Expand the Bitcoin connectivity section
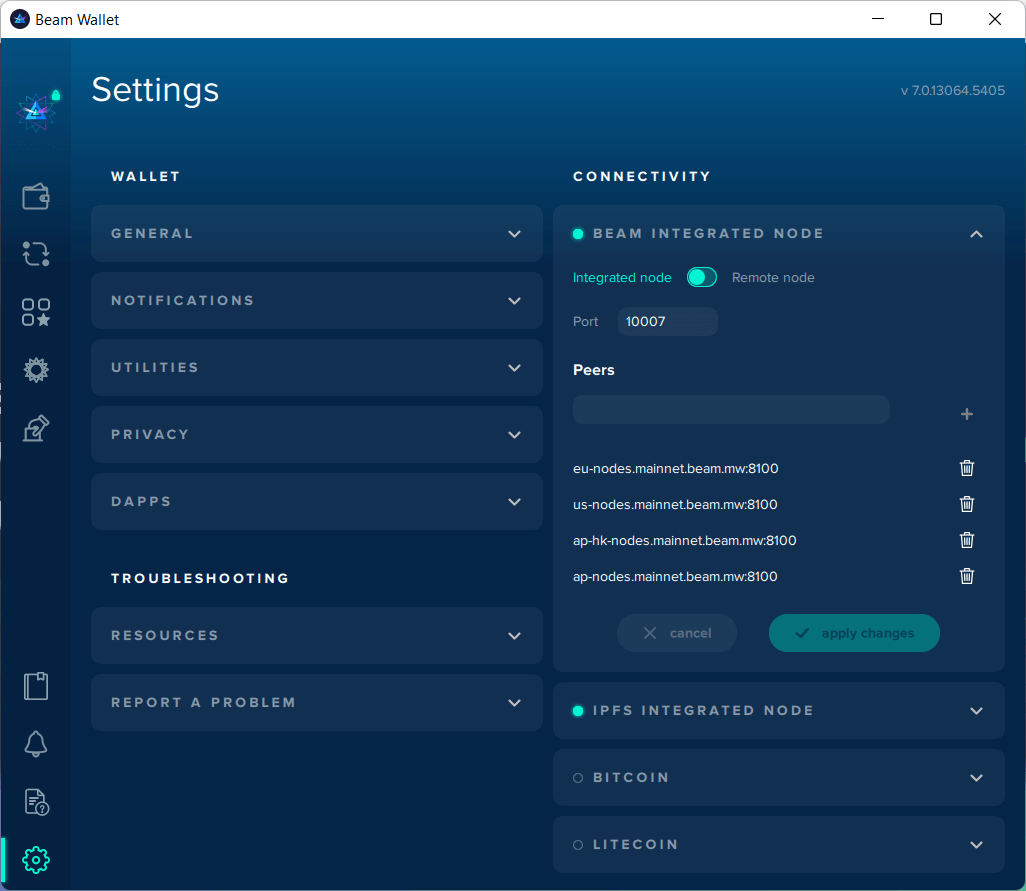1026x891 pixels. coord(778,778)
